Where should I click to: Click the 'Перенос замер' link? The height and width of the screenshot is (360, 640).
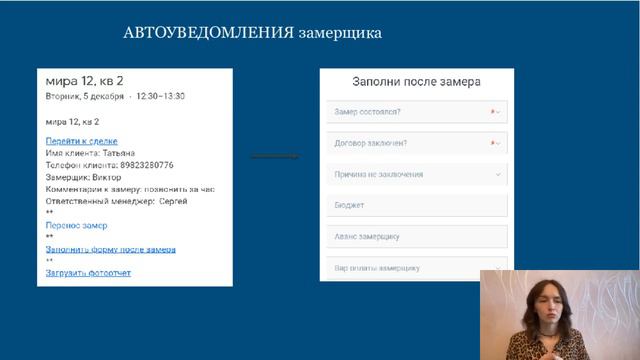[x=76, y=225]
